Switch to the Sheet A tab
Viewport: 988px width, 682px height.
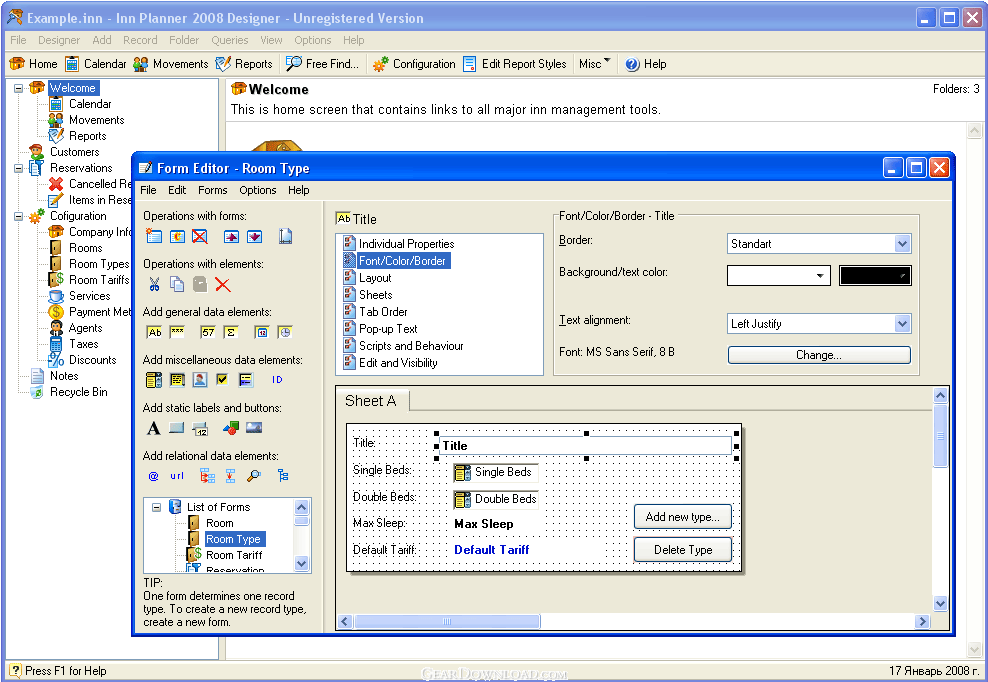[x=372, y=401]
